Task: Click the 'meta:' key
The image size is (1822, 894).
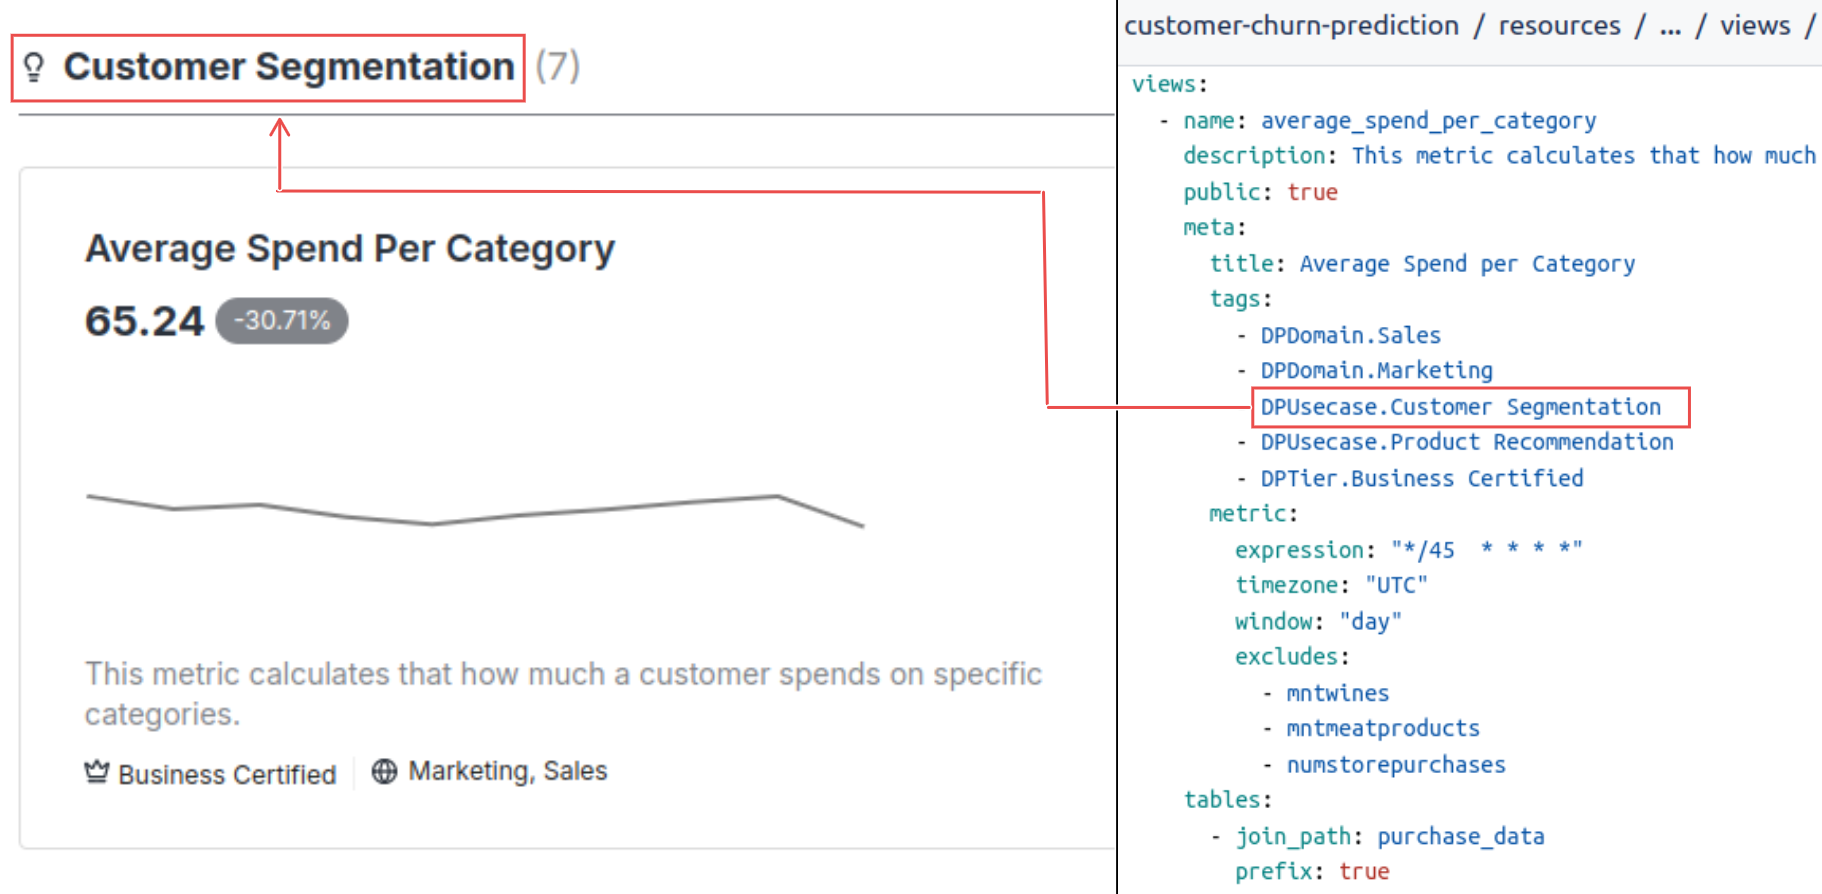Action: click(1214, 228)
